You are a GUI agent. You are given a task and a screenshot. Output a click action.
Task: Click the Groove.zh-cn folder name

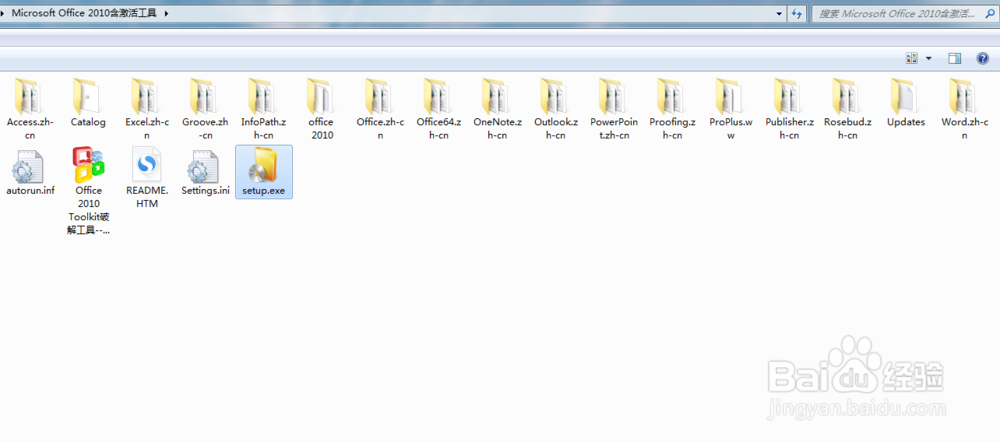tap(205, 128)
